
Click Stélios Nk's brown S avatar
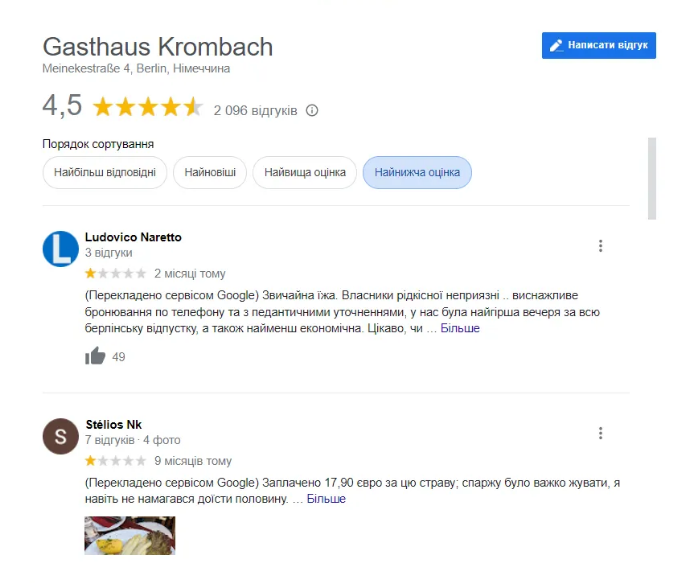tap(61, 436)
